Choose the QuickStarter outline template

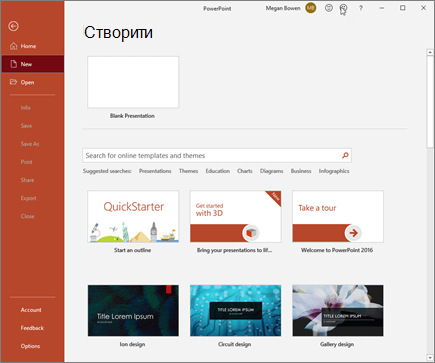(x=133, y=216)
